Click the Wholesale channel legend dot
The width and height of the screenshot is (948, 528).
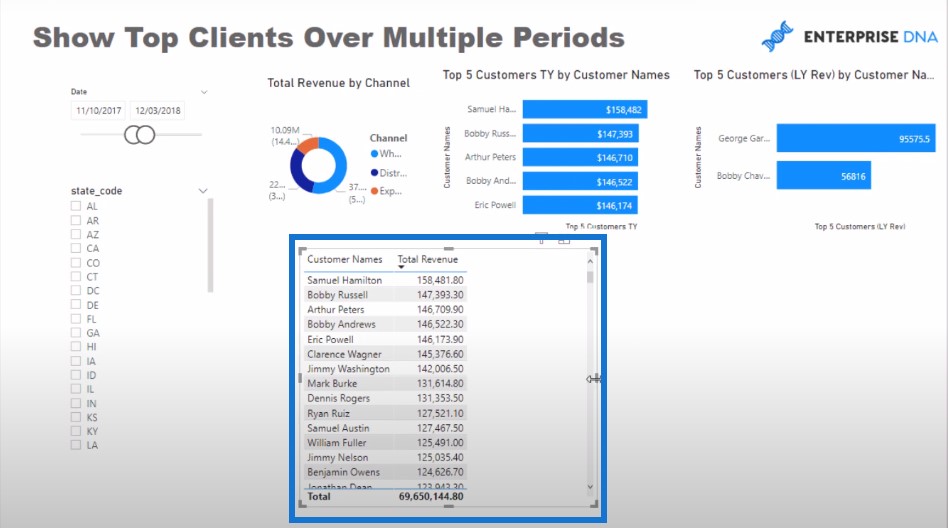click(374, 154)
